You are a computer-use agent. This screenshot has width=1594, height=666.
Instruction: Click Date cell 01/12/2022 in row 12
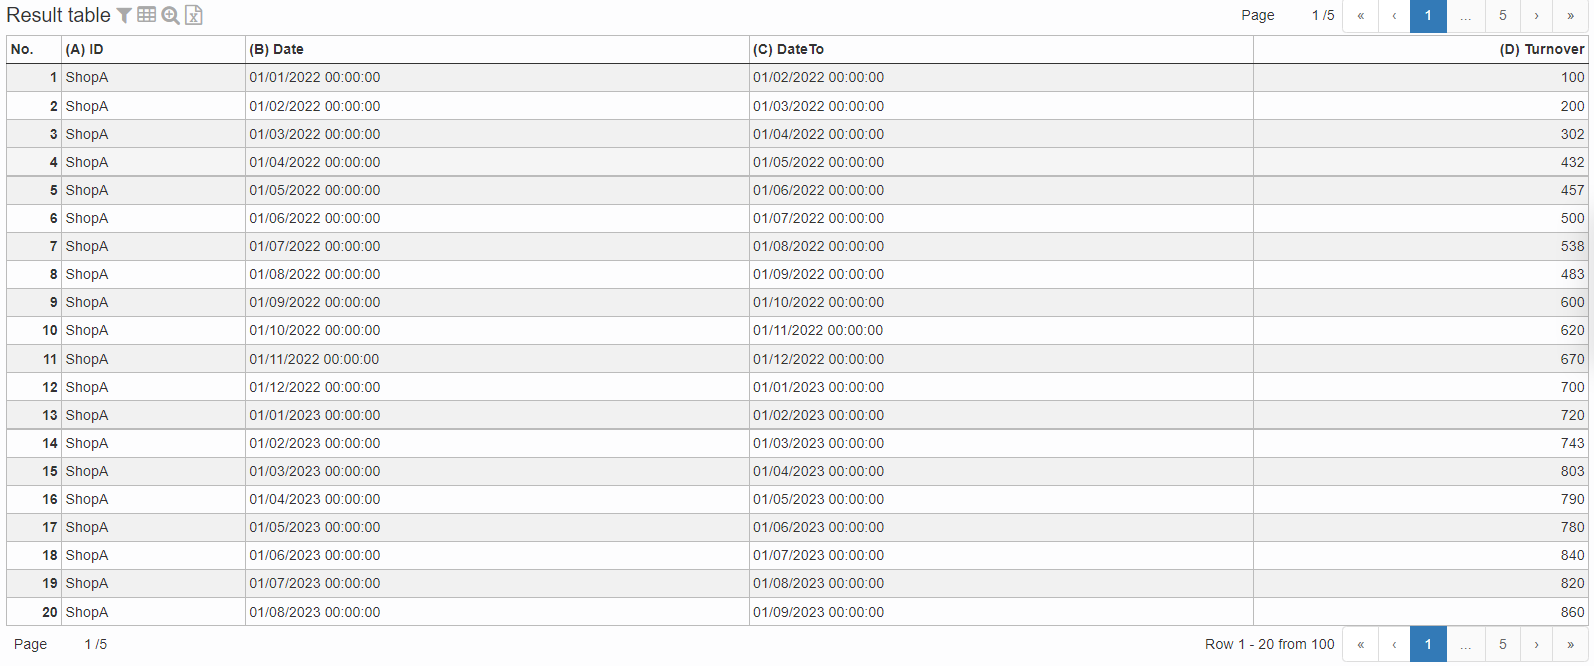point(497,387)
